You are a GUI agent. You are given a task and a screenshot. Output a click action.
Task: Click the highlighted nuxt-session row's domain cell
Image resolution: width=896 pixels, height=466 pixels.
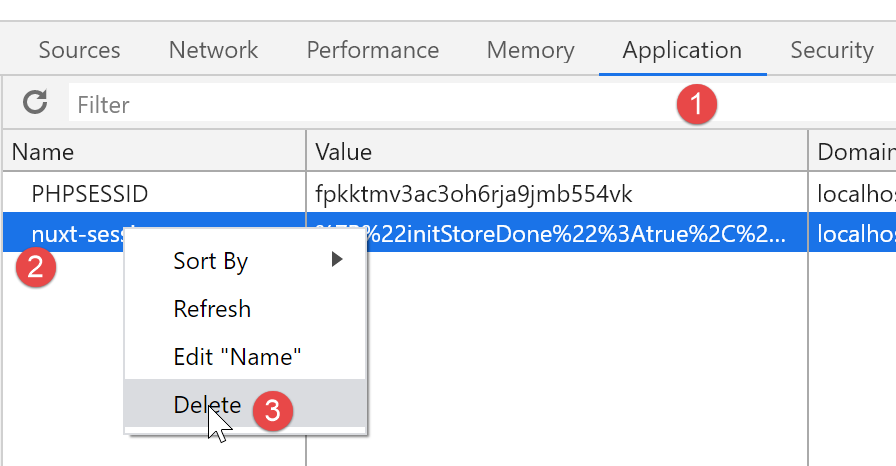click(x=855, y=234)
